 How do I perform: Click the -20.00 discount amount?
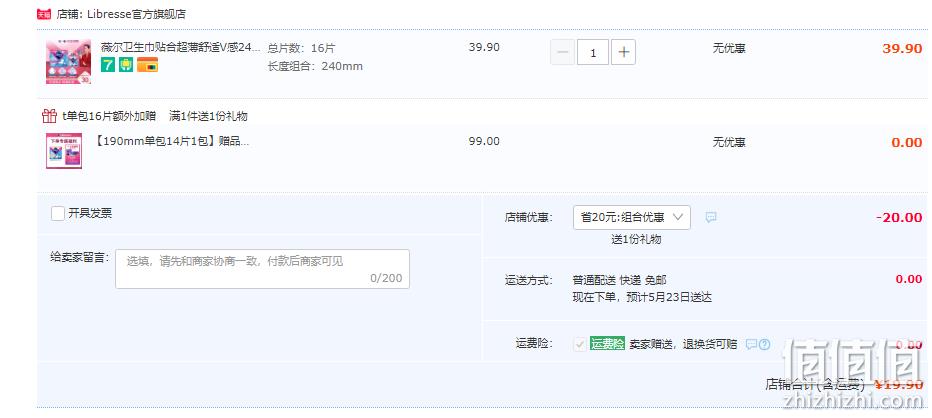click(x=899, y=218)
